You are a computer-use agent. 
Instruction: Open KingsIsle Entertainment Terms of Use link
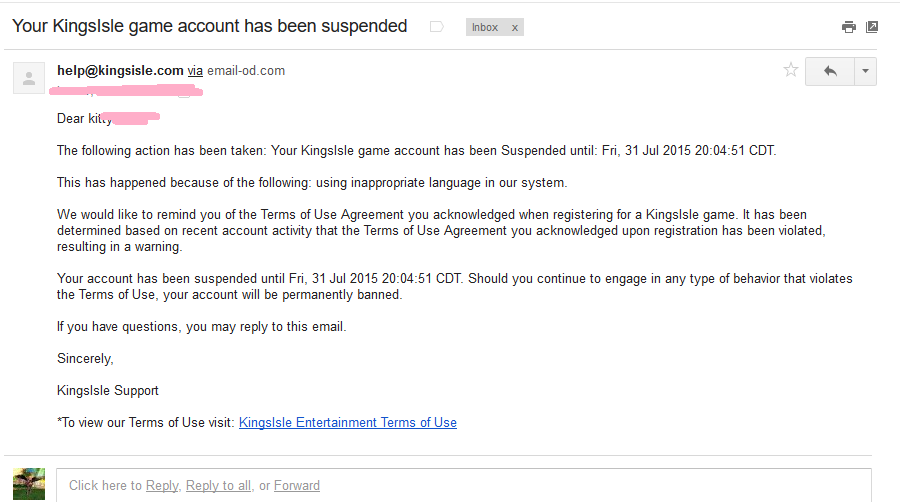(x=348, y=423)
